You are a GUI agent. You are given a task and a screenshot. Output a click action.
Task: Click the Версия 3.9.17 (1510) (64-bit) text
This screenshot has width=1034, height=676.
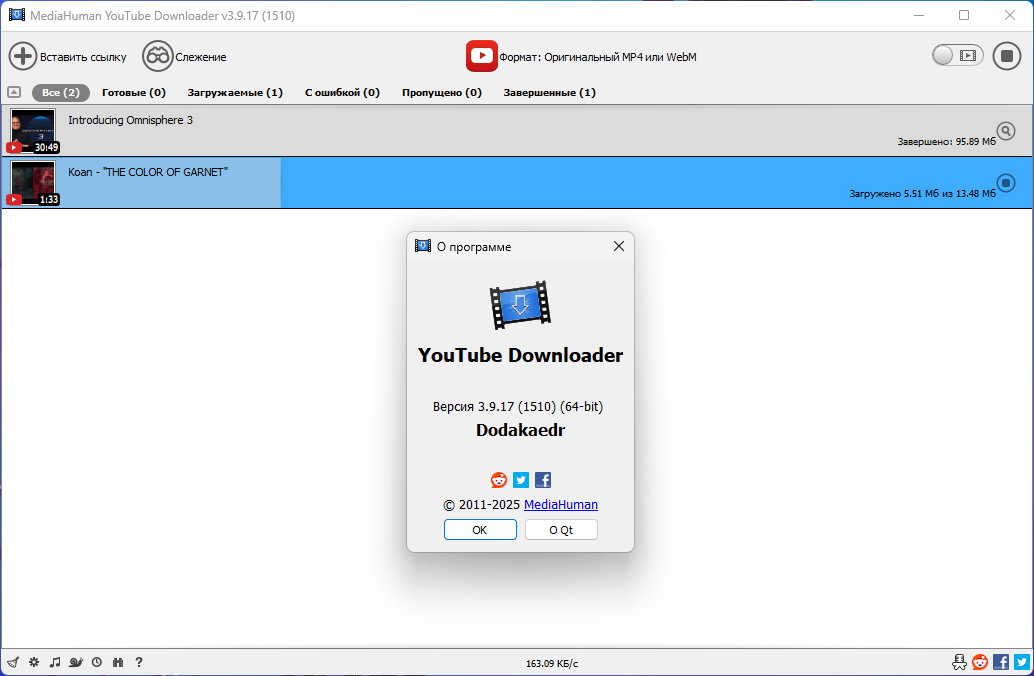coord(518,407)
